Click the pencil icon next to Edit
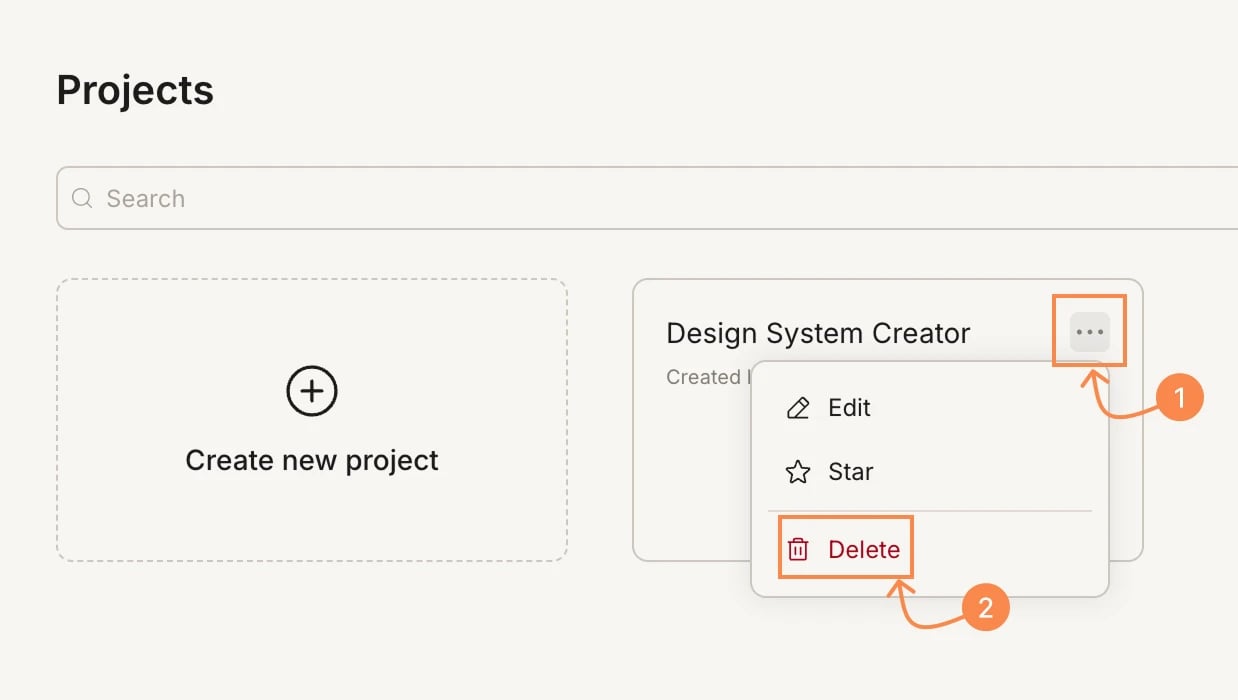1238x700 pixels. [798, 408]
